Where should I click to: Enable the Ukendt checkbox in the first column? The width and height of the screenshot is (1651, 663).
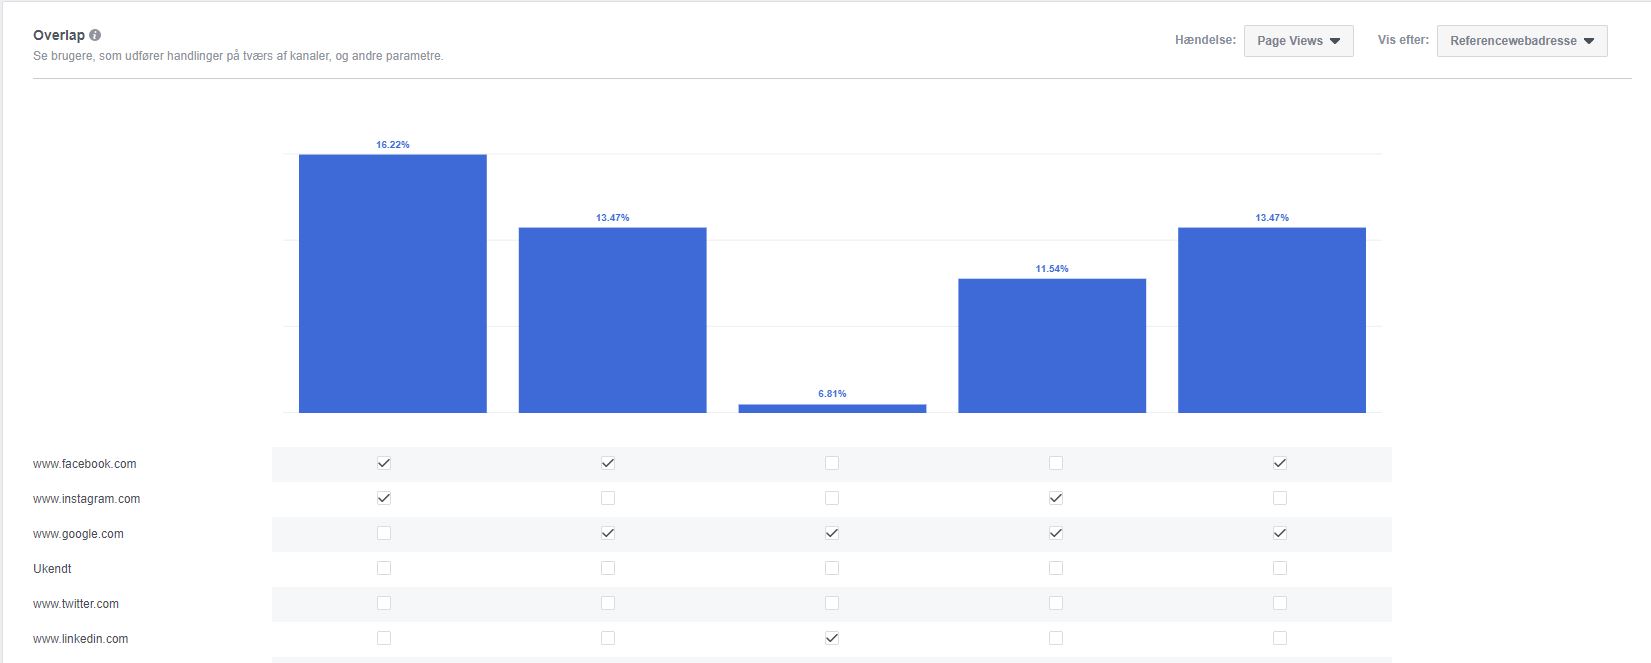click(383, 568)
